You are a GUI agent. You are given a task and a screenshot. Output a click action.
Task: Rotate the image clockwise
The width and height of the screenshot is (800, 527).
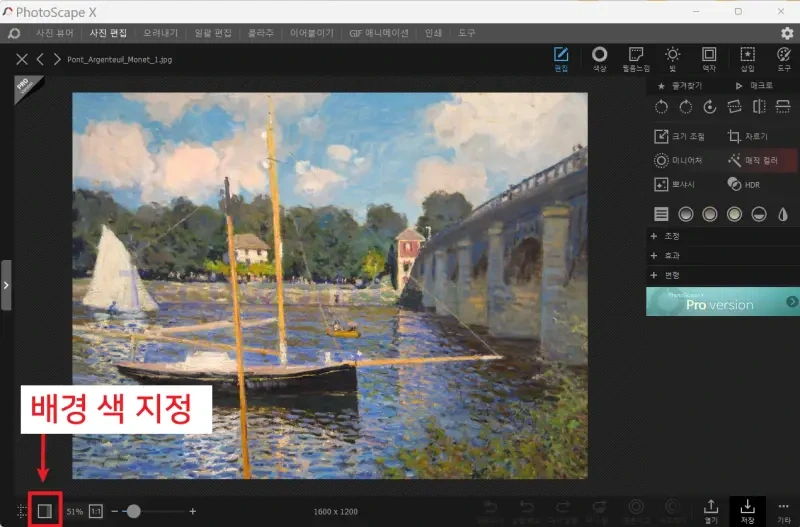686,107
